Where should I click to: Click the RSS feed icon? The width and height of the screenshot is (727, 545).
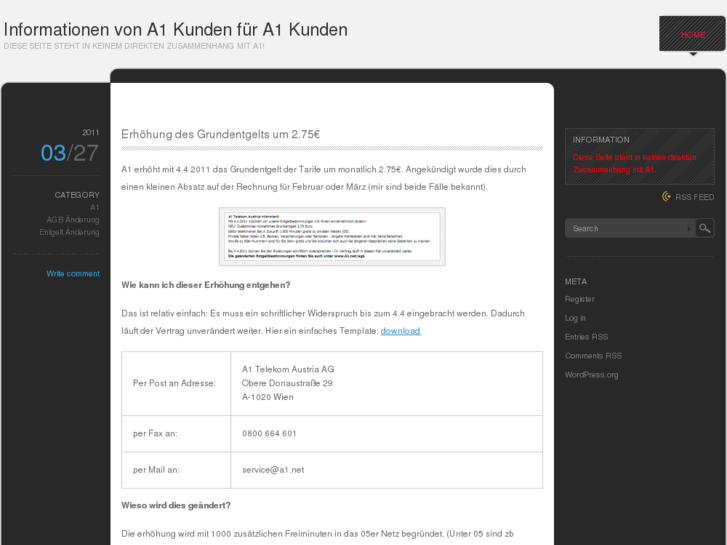pos(666,197)
